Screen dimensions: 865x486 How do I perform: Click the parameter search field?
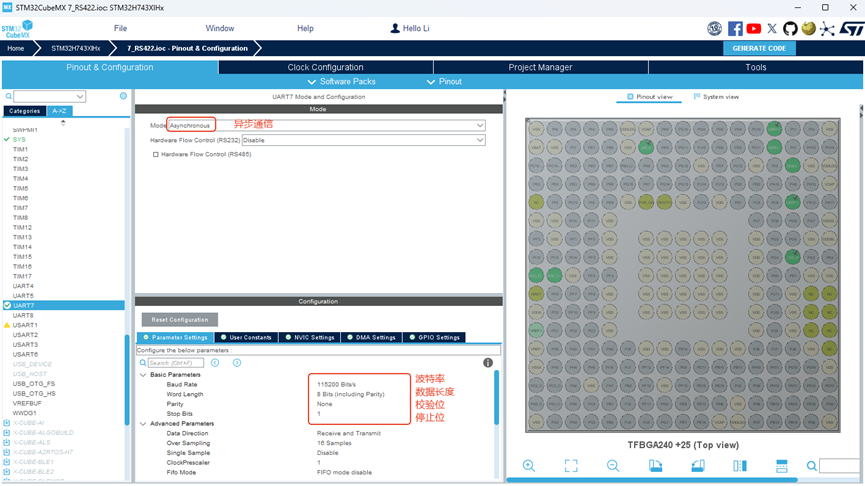pyautogui.click(x=175, y=362)
